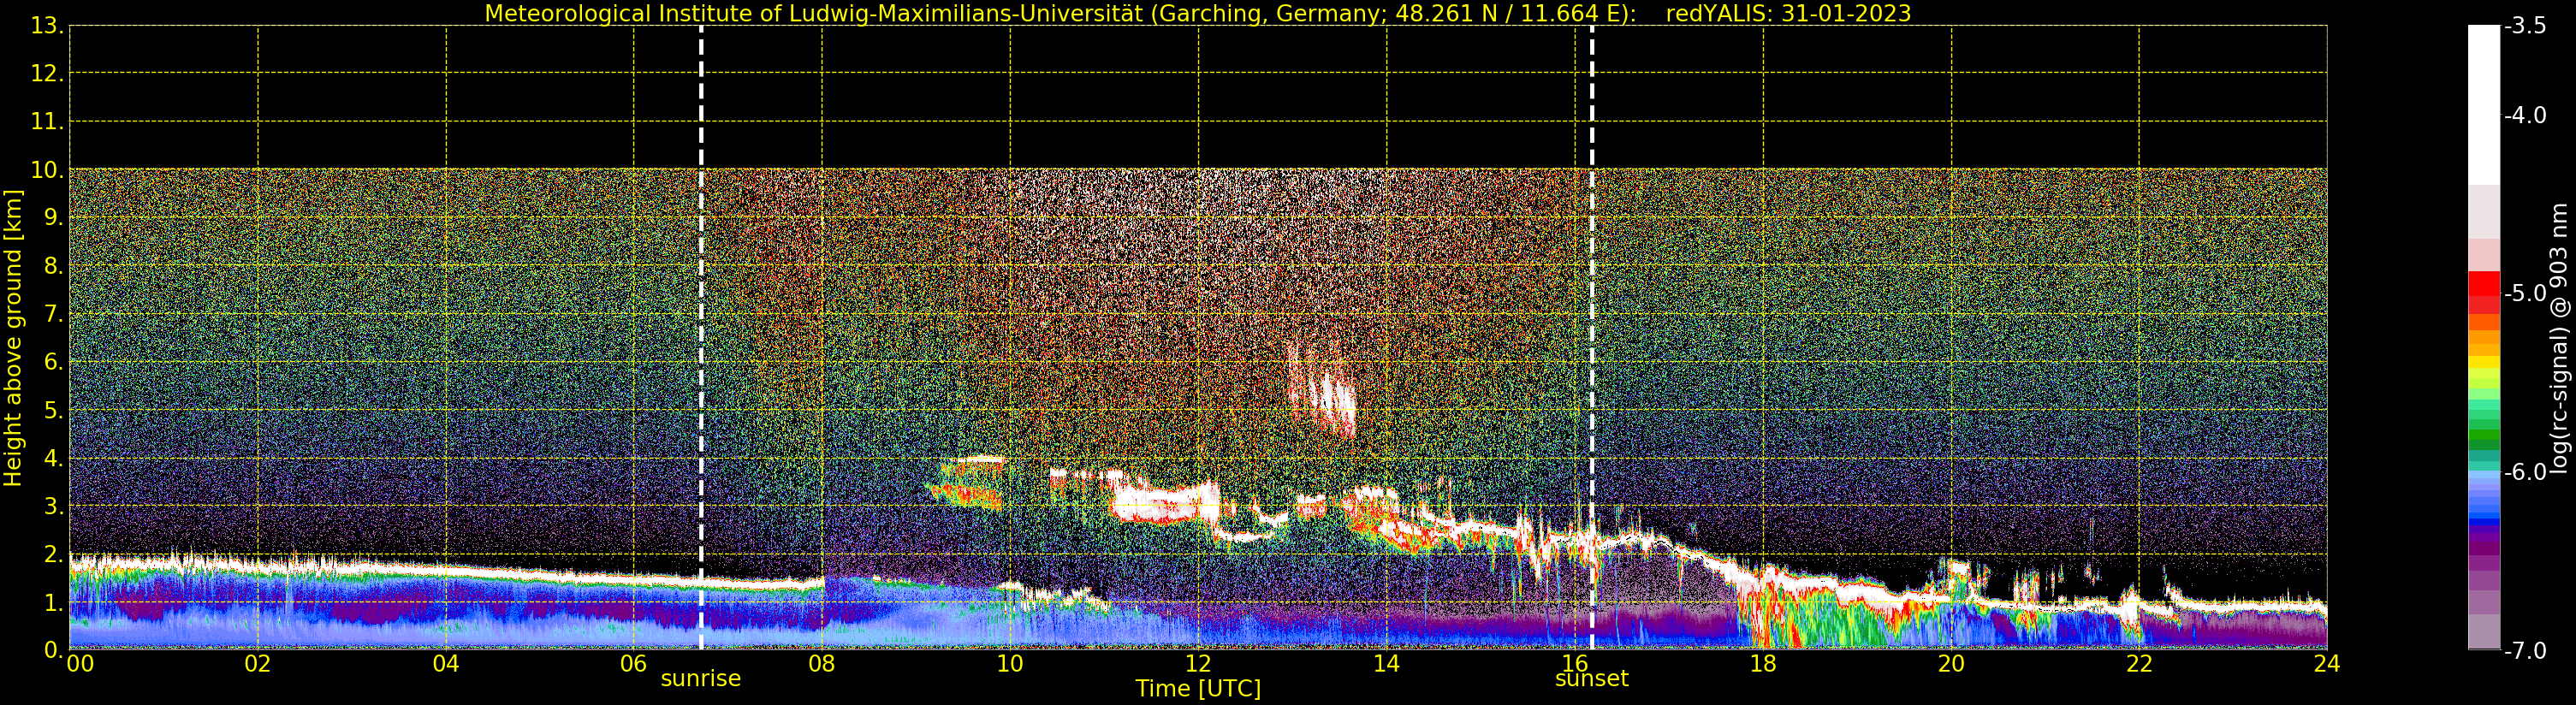Click the "13." height axis tick label

tap(48, 26)
